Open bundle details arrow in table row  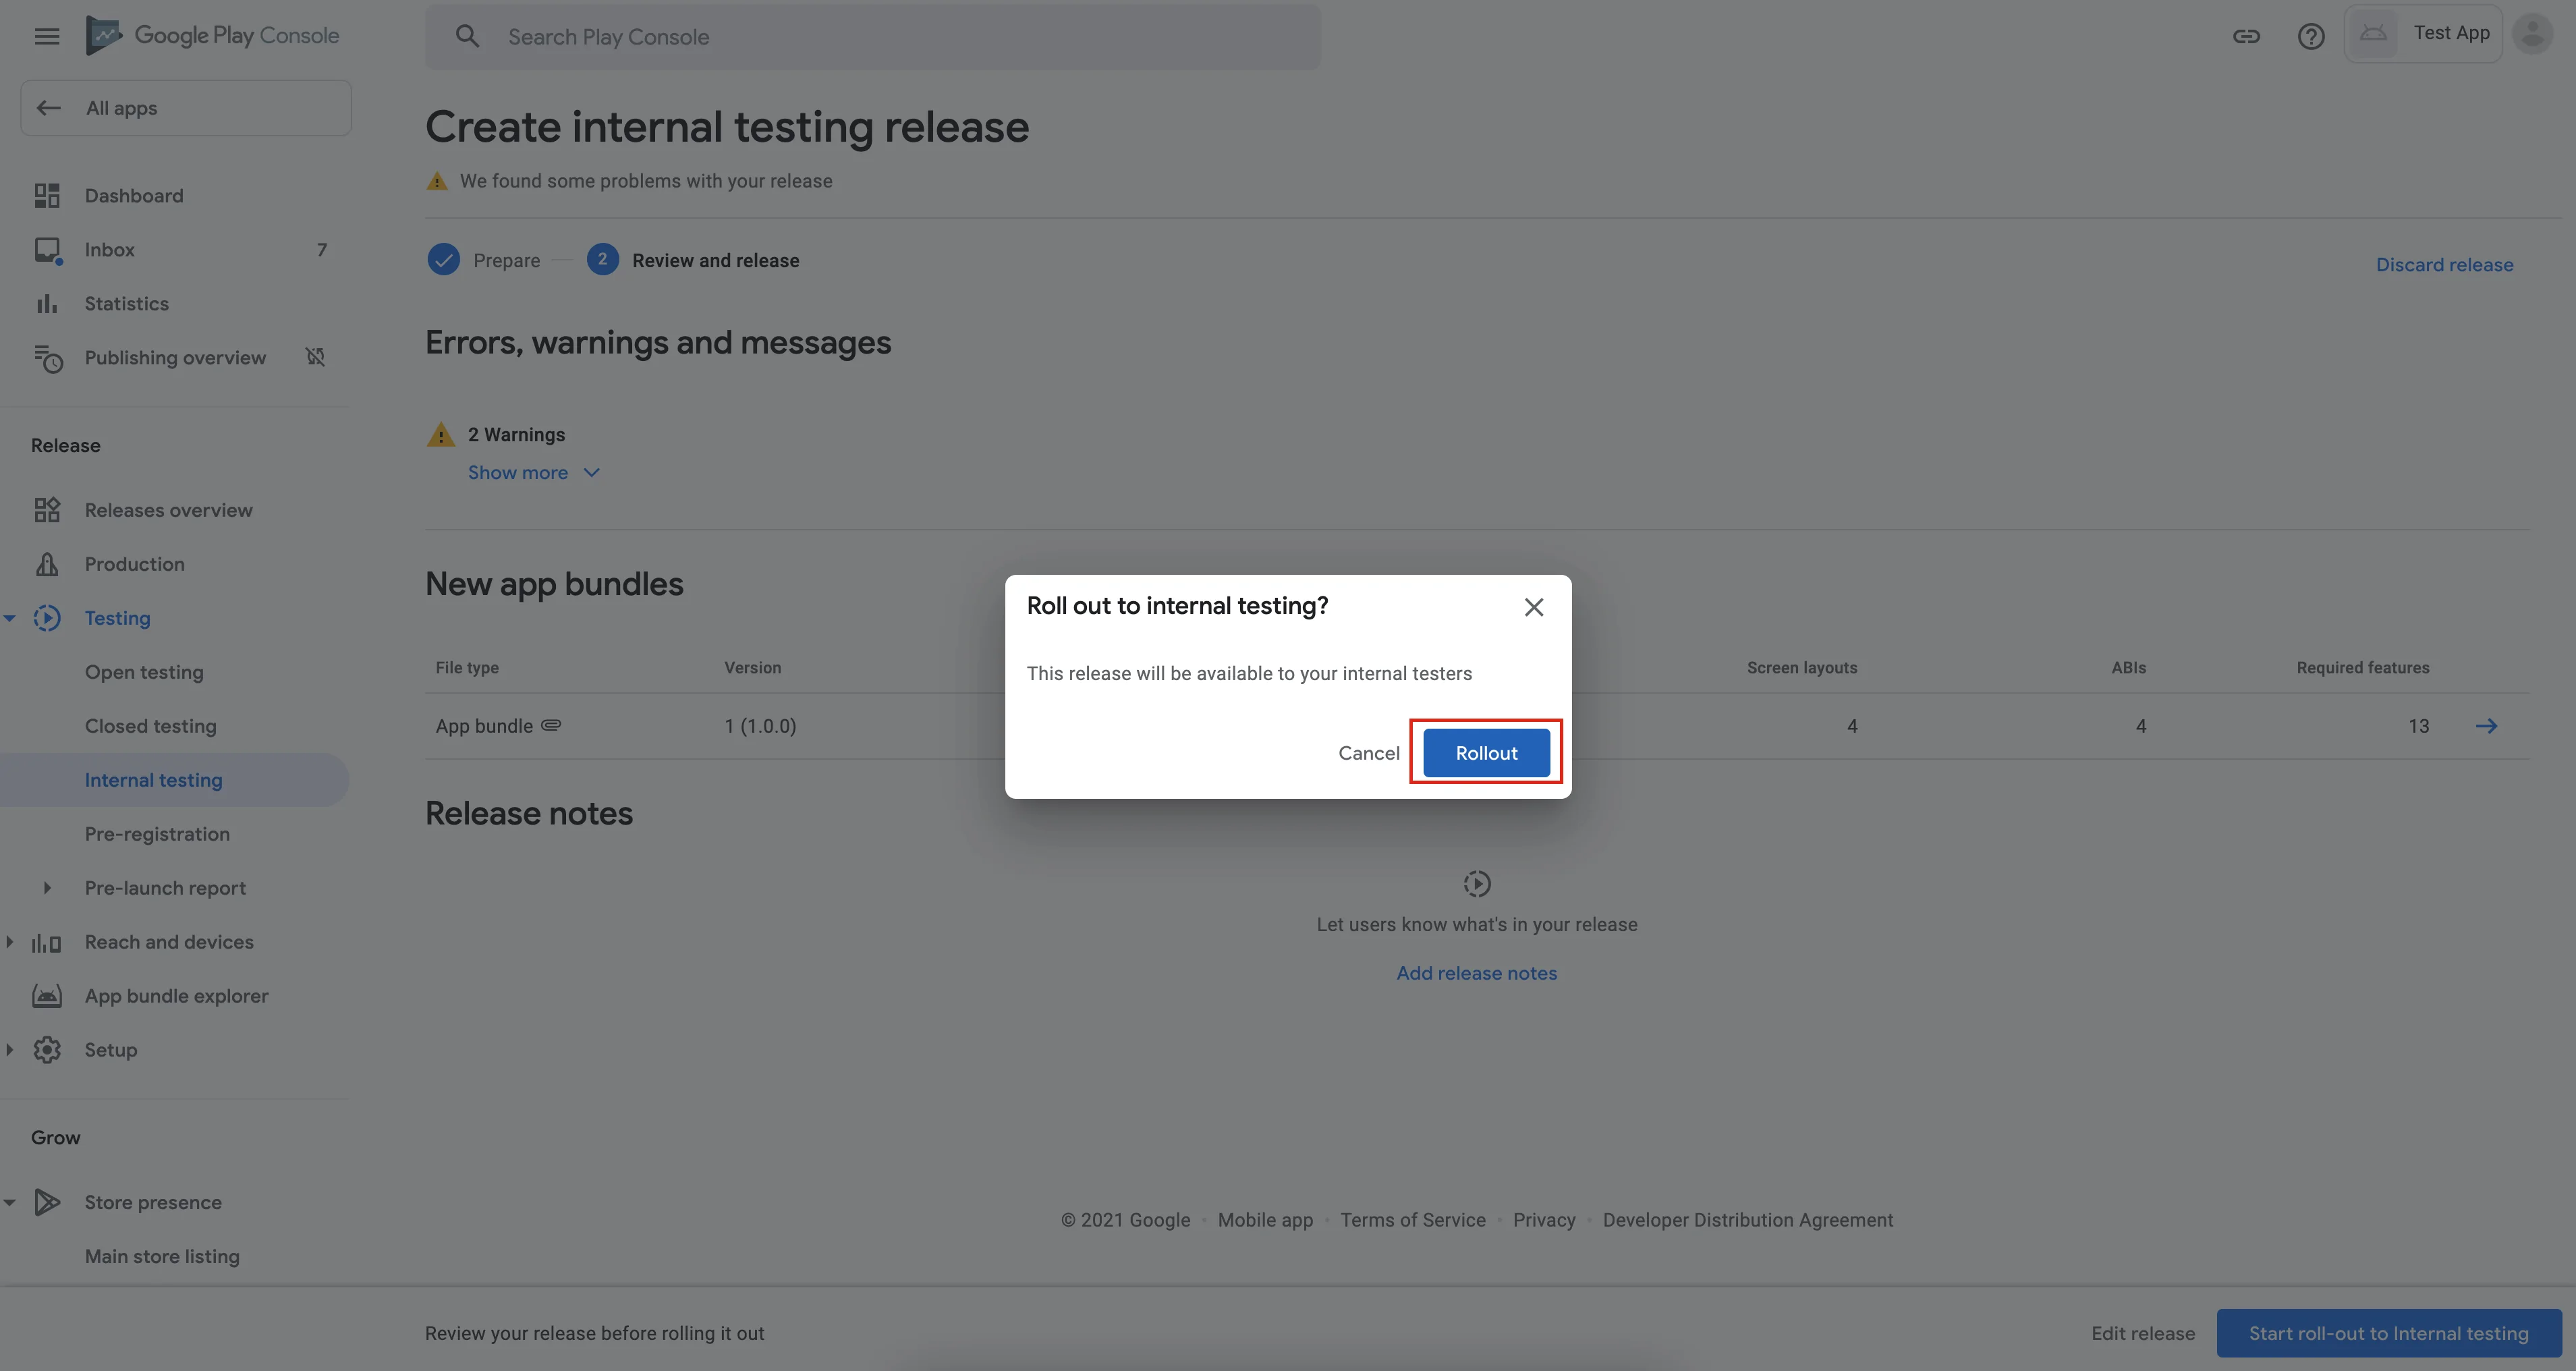(2486, 726)
